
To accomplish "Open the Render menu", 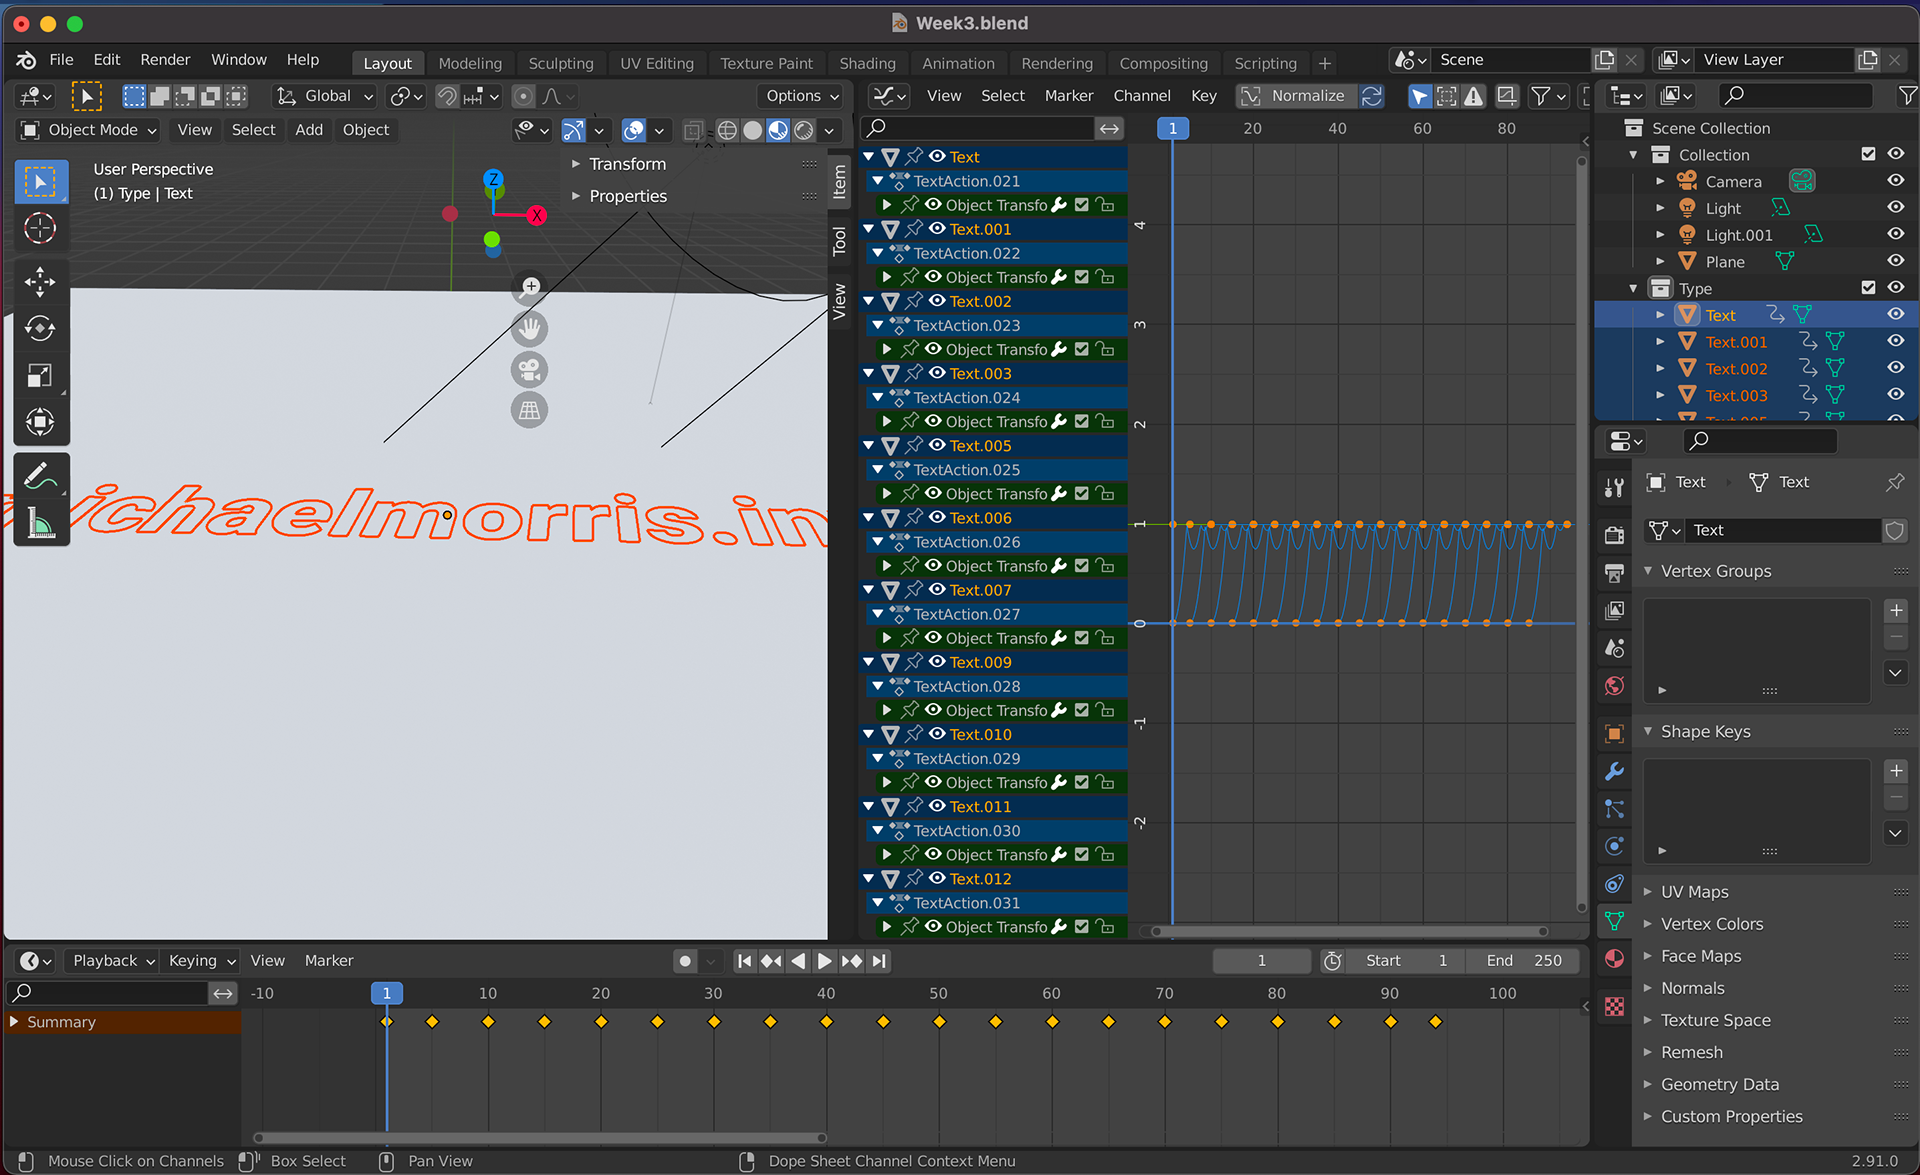I will click(x=165, y=60).
